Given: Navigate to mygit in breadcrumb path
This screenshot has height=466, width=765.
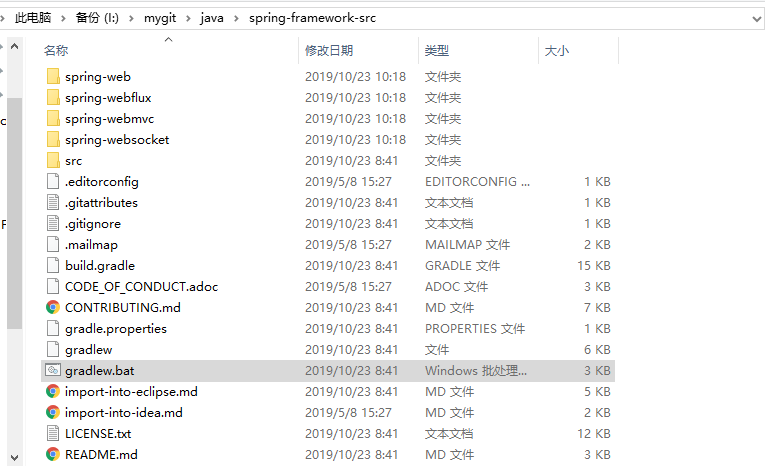Looking at the screenshot, I should pyautogui.click(x=160, y=19).
